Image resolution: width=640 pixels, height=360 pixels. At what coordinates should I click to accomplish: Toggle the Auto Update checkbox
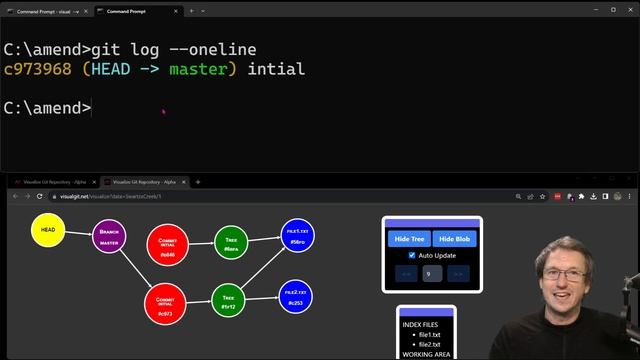tap(412, 255)
